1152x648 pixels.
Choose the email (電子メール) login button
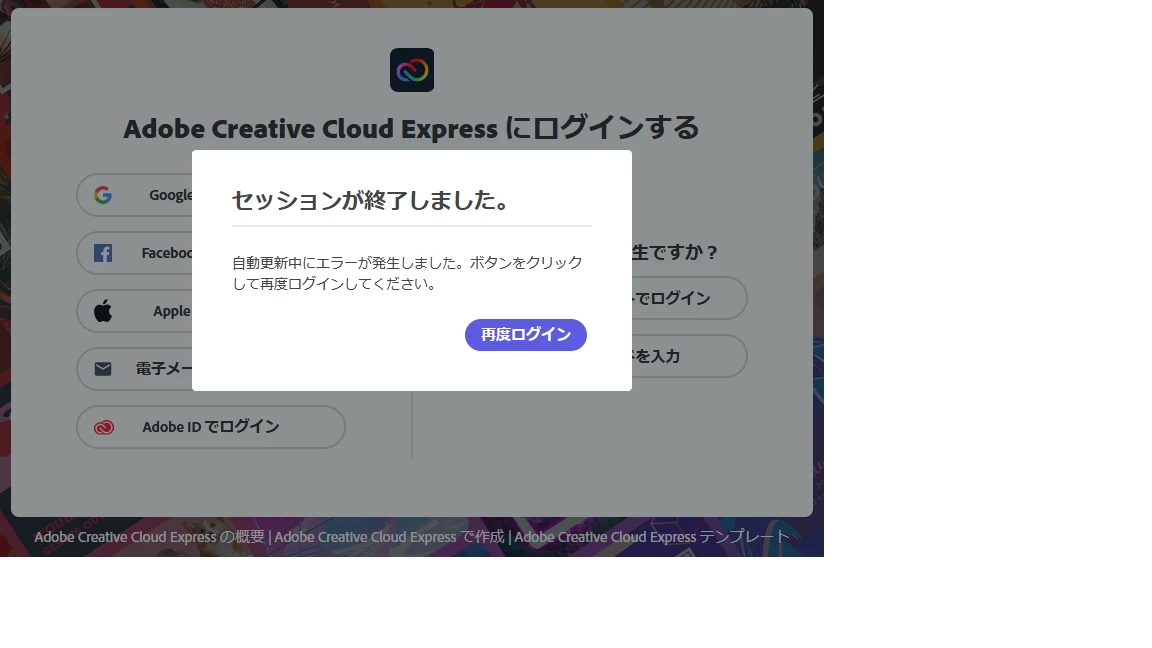coord(135,369)
